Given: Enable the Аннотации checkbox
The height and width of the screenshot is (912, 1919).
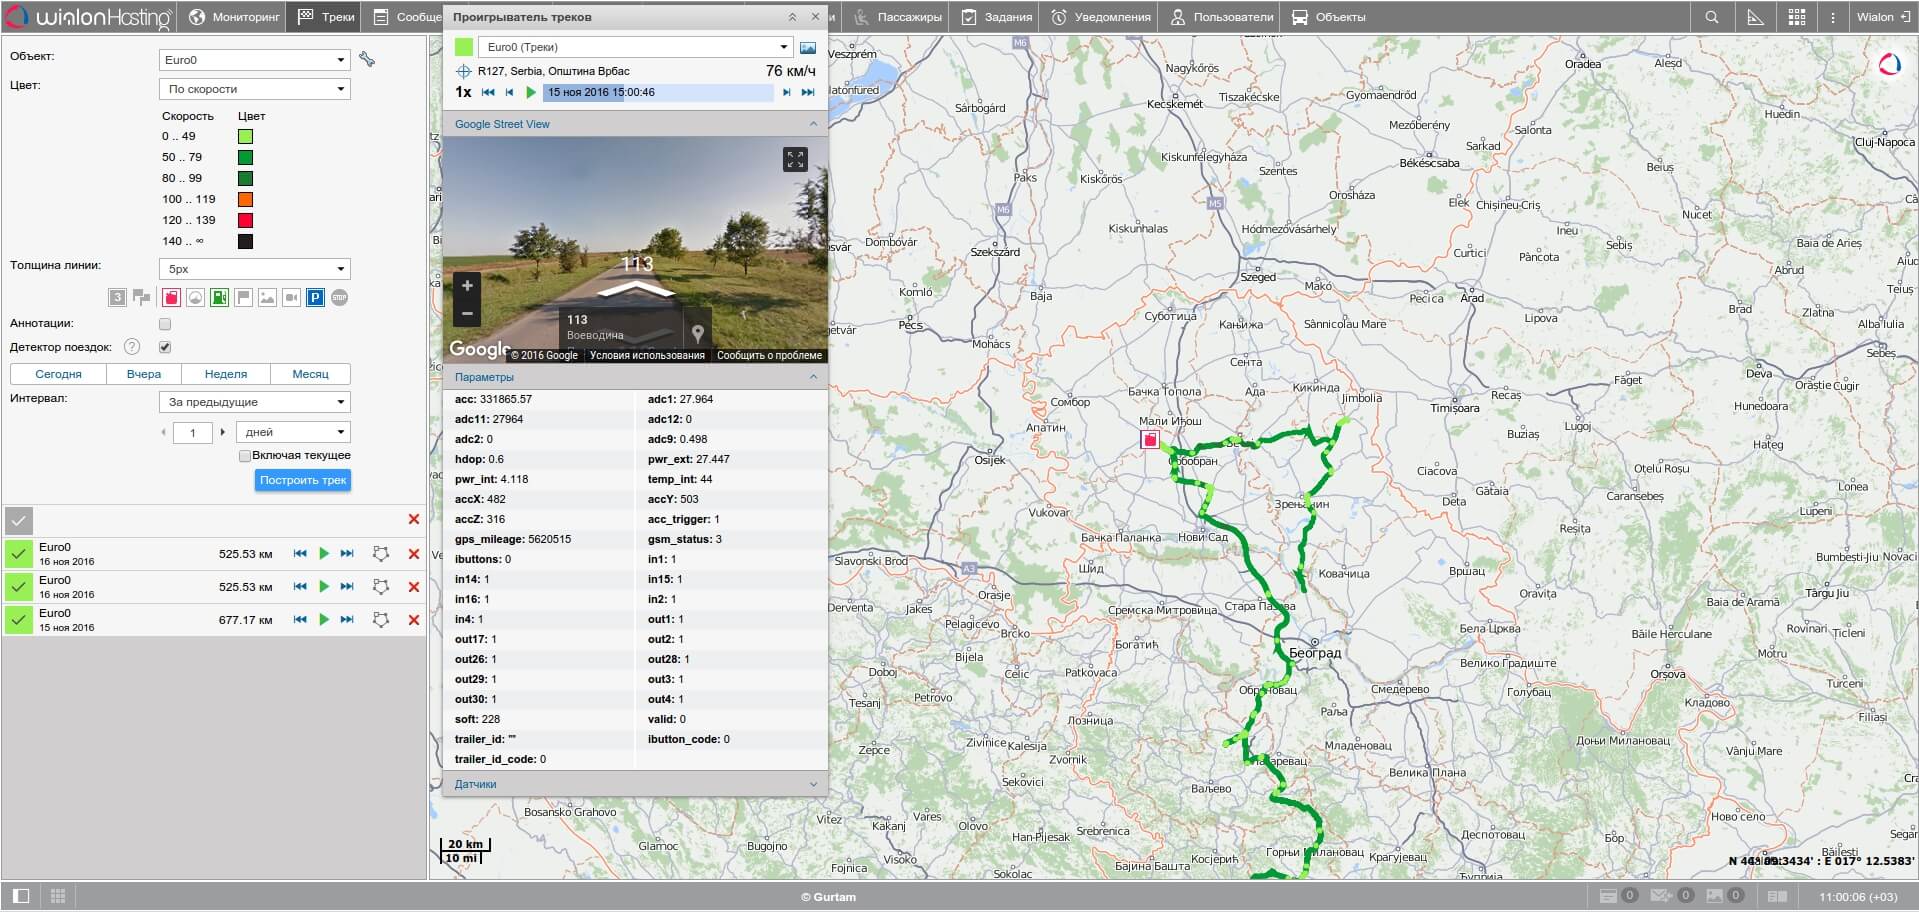Looking at the screenshot, I should 165,324.
